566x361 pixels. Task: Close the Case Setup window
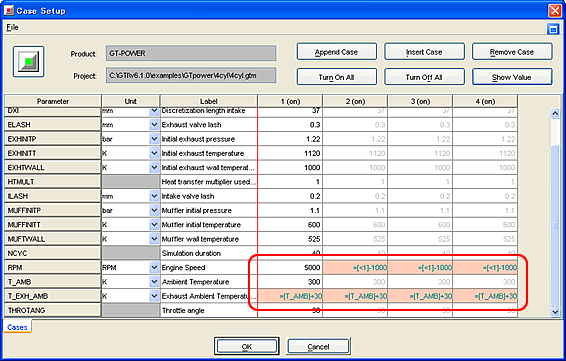coord(554,10)
